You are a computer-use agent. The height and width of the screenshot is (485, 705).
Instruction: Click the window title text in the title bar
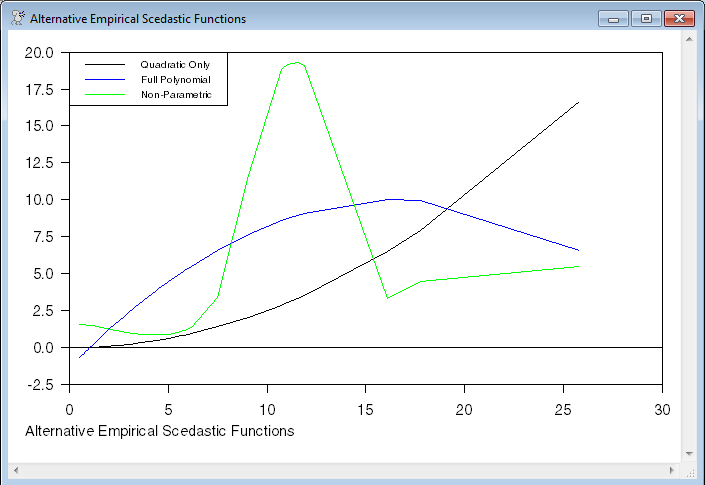point(138,19)
